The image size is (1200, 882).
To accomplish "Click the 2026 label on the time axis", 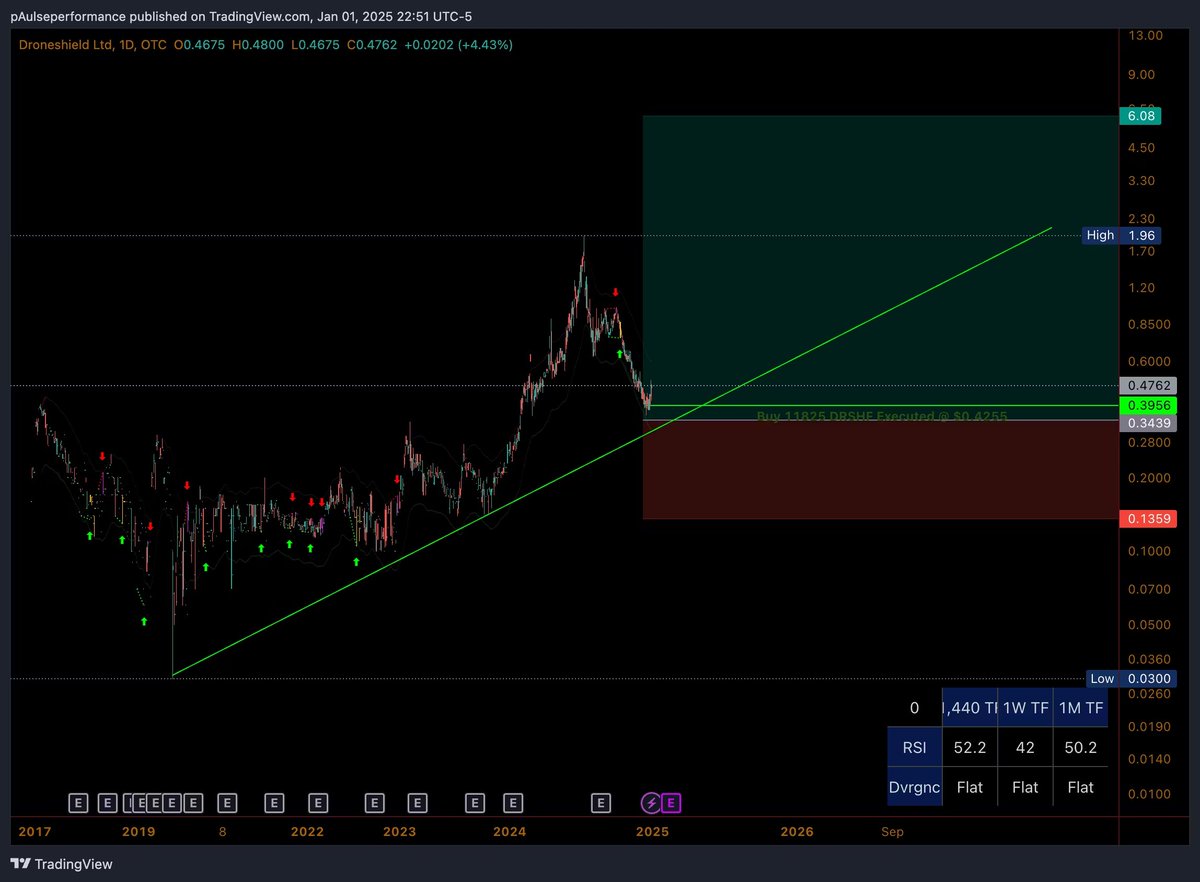I will (x=797, y=831).
